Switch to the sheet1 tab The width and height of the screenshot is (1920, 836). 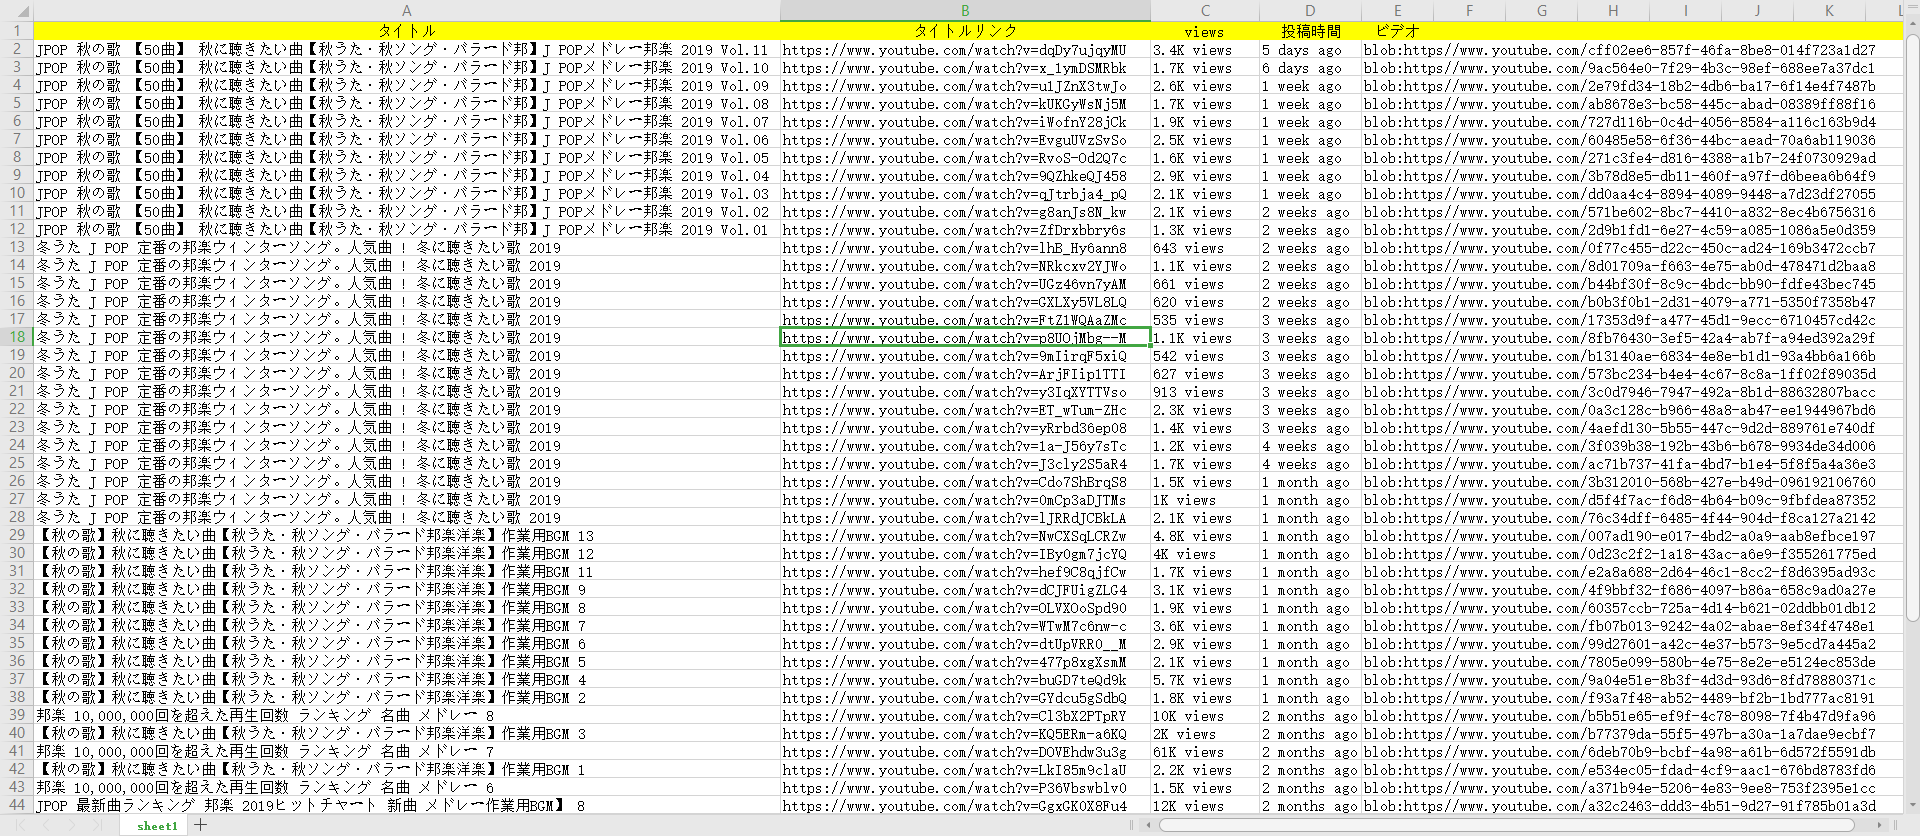tap(157, 826)
